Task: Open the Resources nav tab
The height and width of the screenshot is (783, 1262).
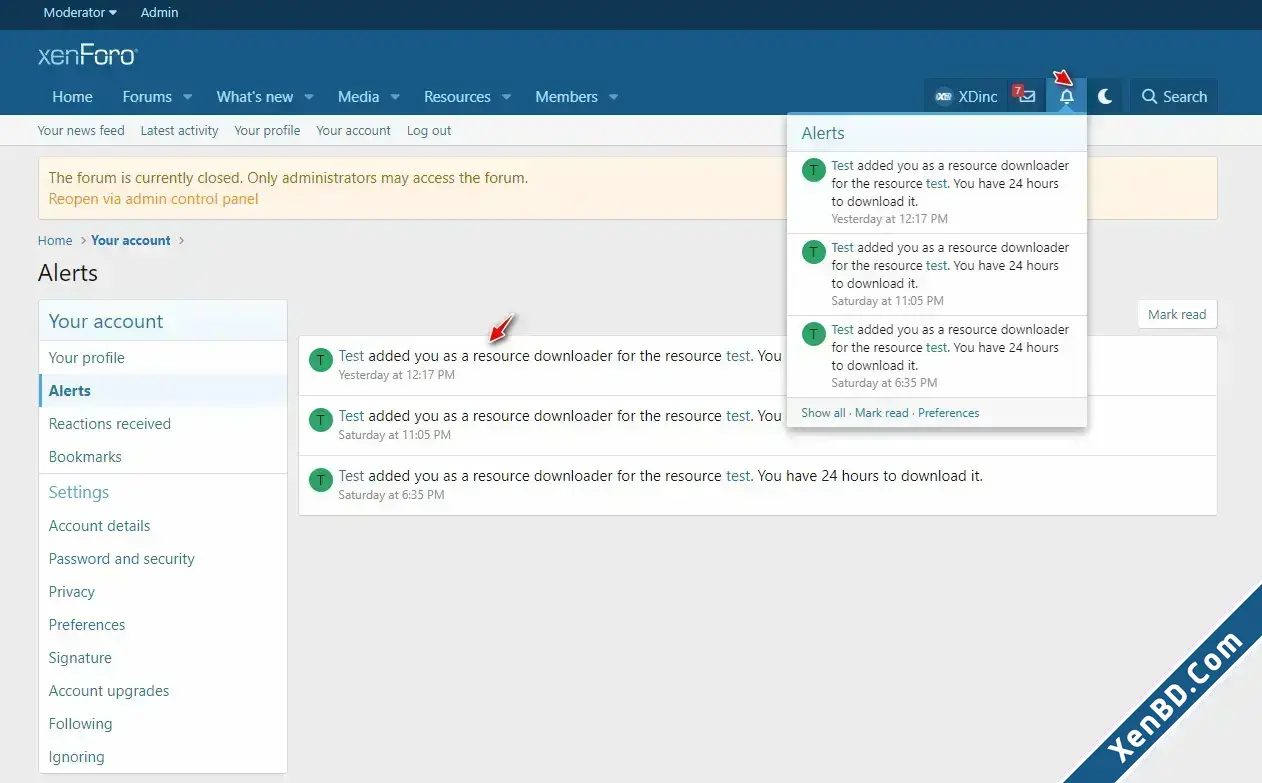Action: [x=457, y=97]
